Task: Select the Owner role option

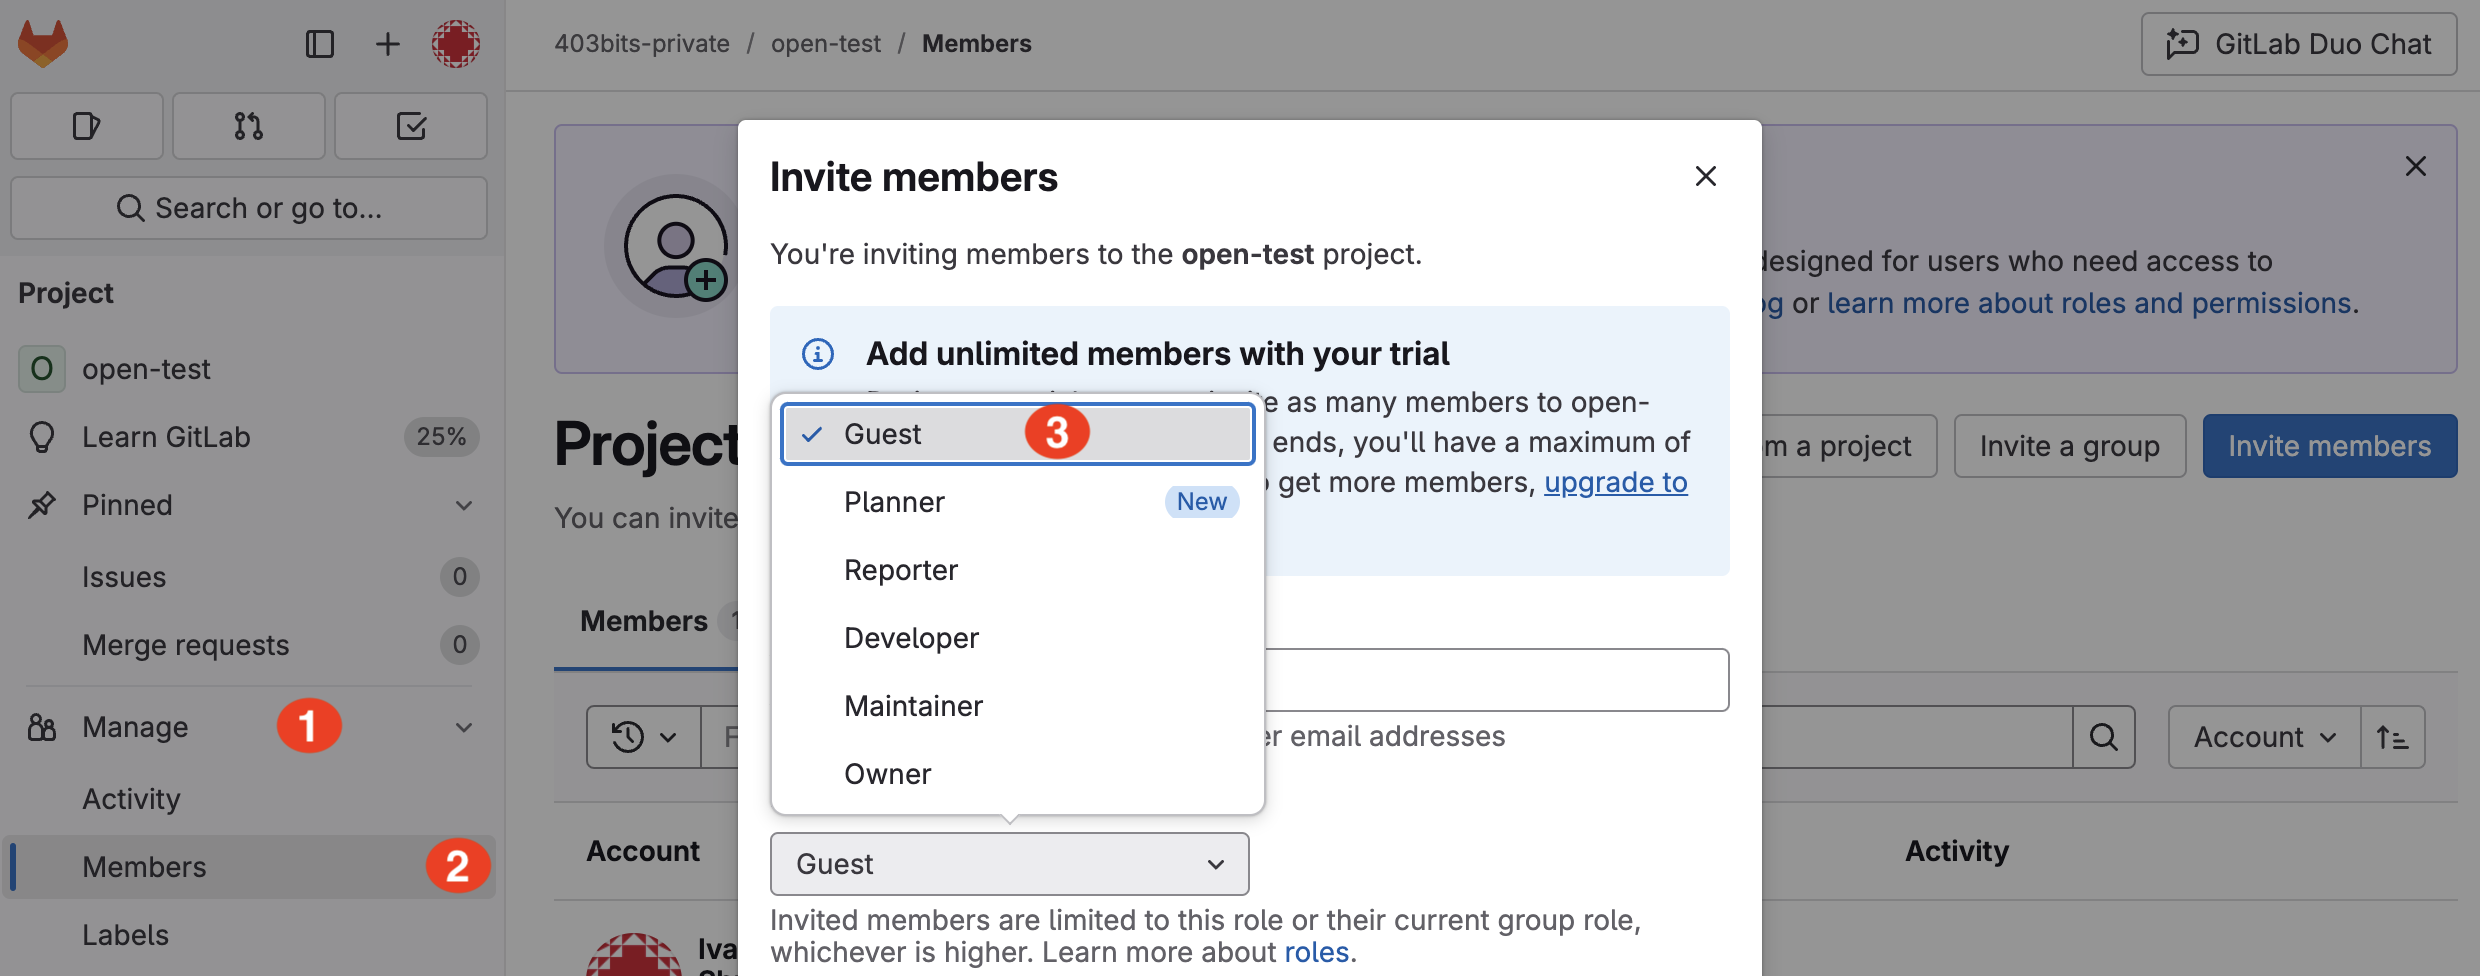Action: 1018,774
